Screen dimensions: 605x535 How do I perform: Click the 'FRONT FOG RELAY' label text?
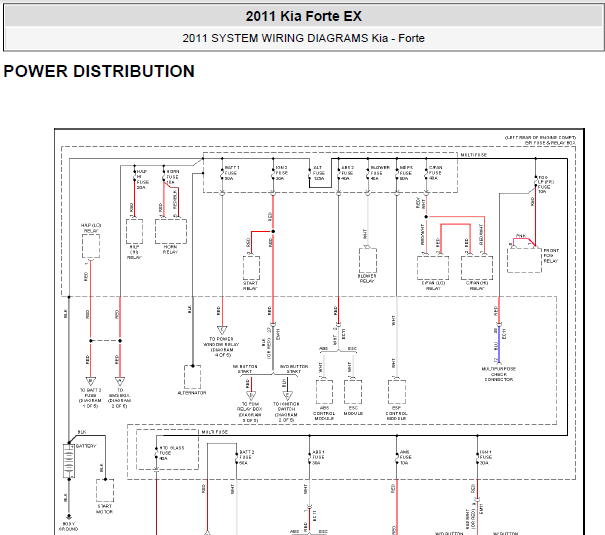(x=551, y=256)
